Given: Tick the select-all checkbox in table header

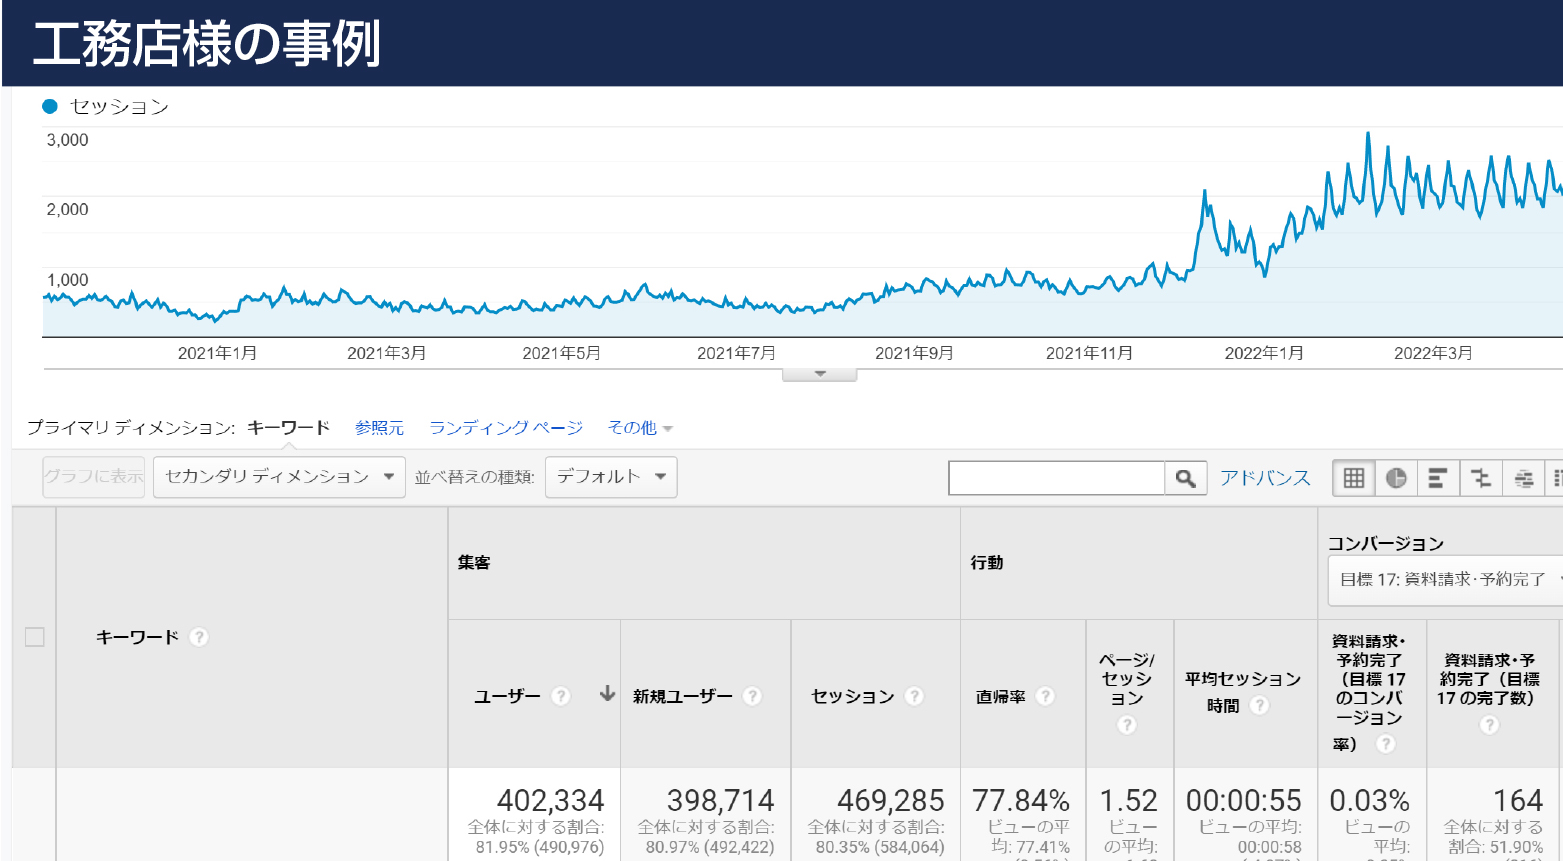Looking at the screenshot, I should point(34,637).
